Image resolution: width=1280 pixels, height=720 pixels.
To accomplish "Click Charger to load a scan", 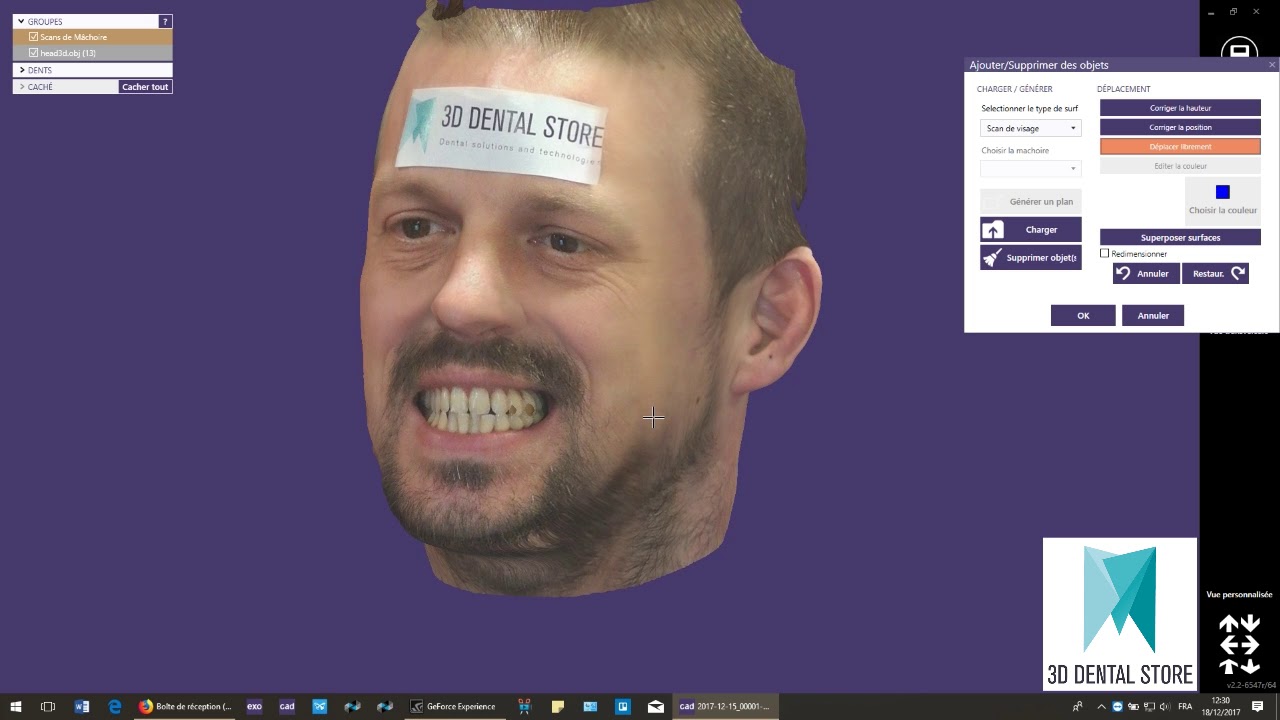I will coord(1031,230).
